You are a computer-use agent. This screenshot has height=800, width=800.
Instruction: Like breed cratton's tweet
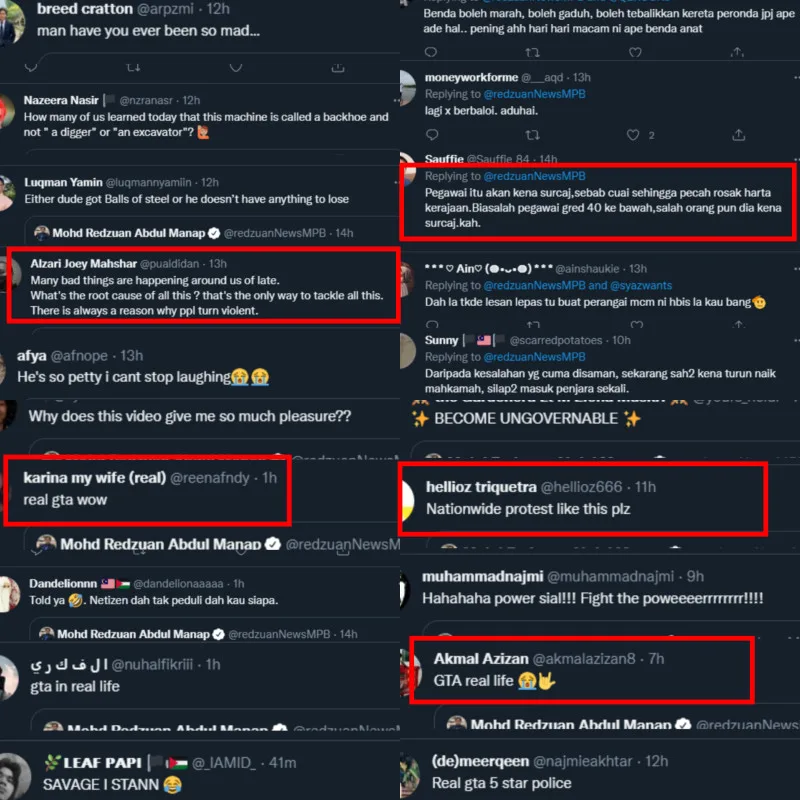point(235,67)
